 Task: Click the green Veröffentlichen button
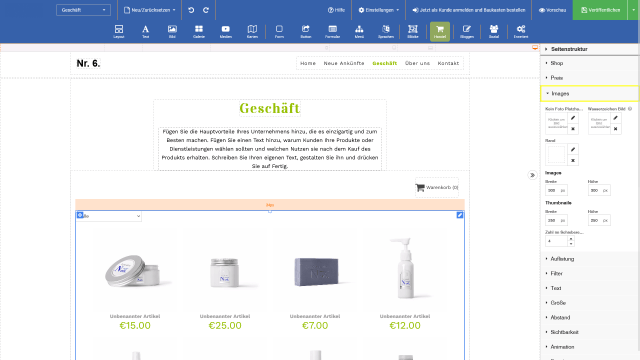click(600, 10)
